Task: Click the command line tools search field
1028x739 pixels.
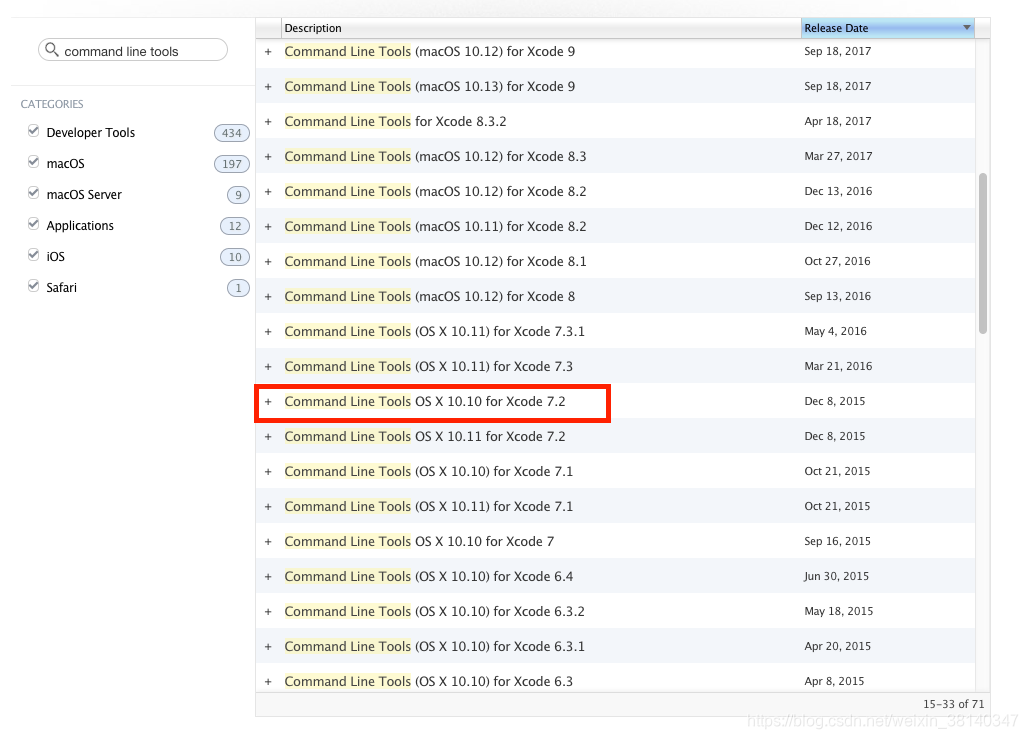Action: [133, 50]
